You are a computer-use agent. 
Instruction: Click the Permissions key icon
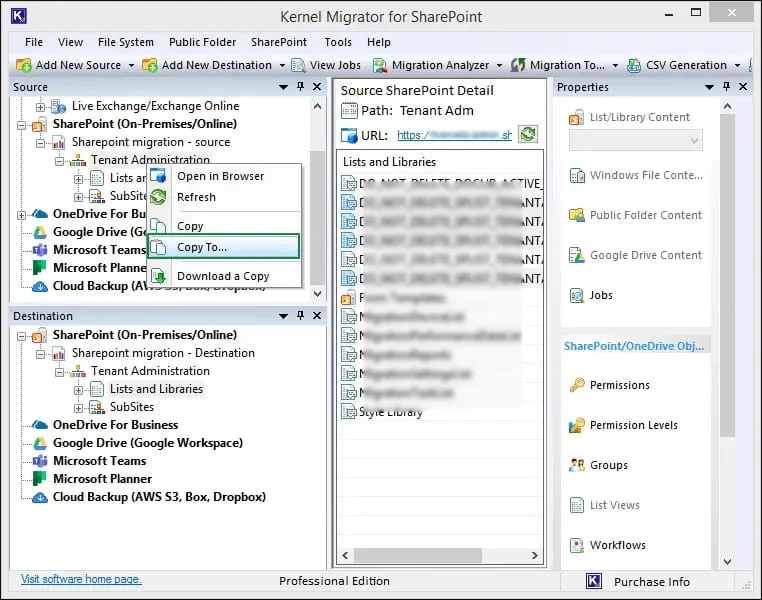tap(577, 385)
